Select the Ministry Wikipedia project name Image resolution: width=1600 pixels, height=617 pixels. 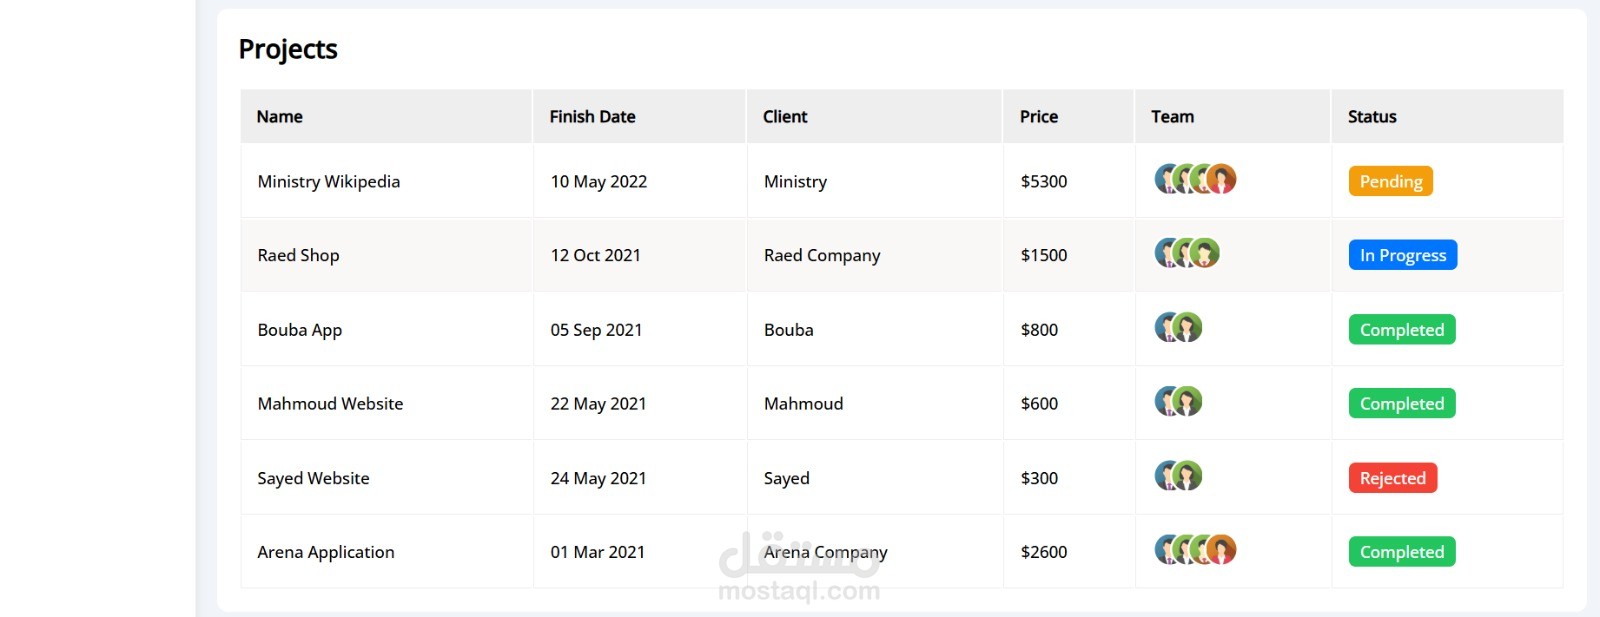[328, 181]
